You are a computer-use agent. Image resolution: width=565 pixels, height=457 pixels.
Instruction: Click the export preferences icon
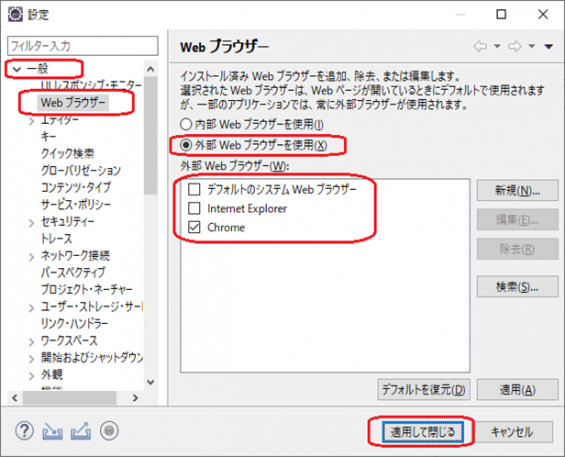pos(81,431)
